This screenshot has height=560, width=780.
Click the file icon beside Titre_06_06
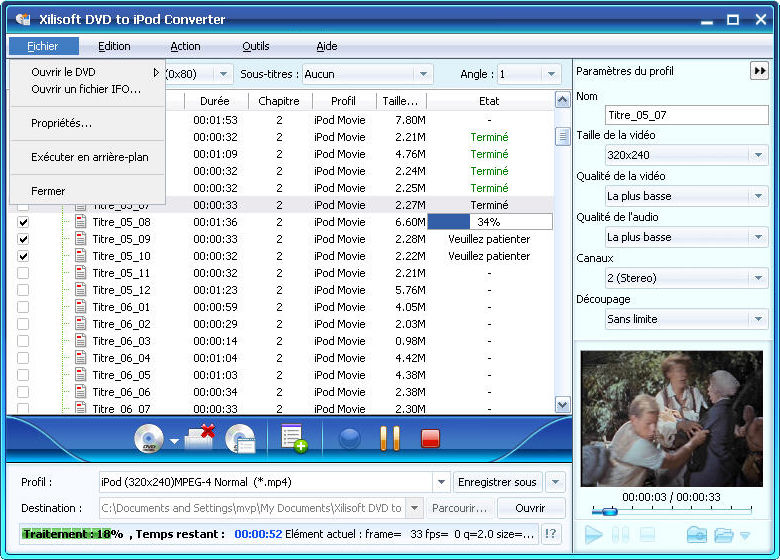pos(80,391)
